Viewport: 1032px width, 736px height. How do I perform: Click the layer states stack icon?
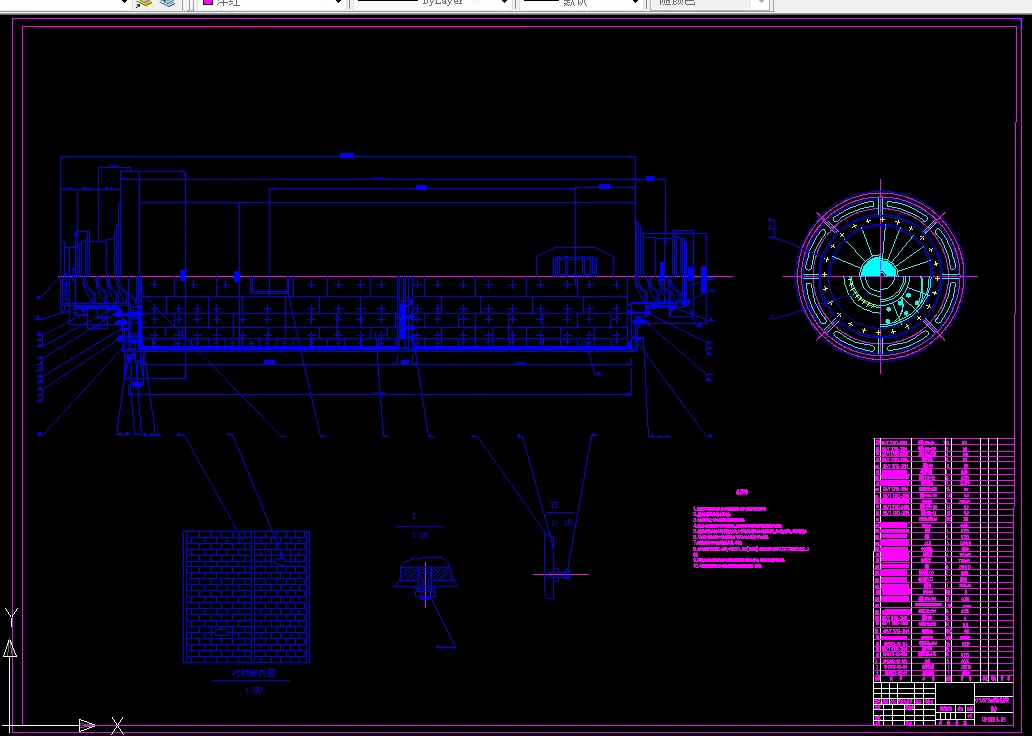pos(168,3)
